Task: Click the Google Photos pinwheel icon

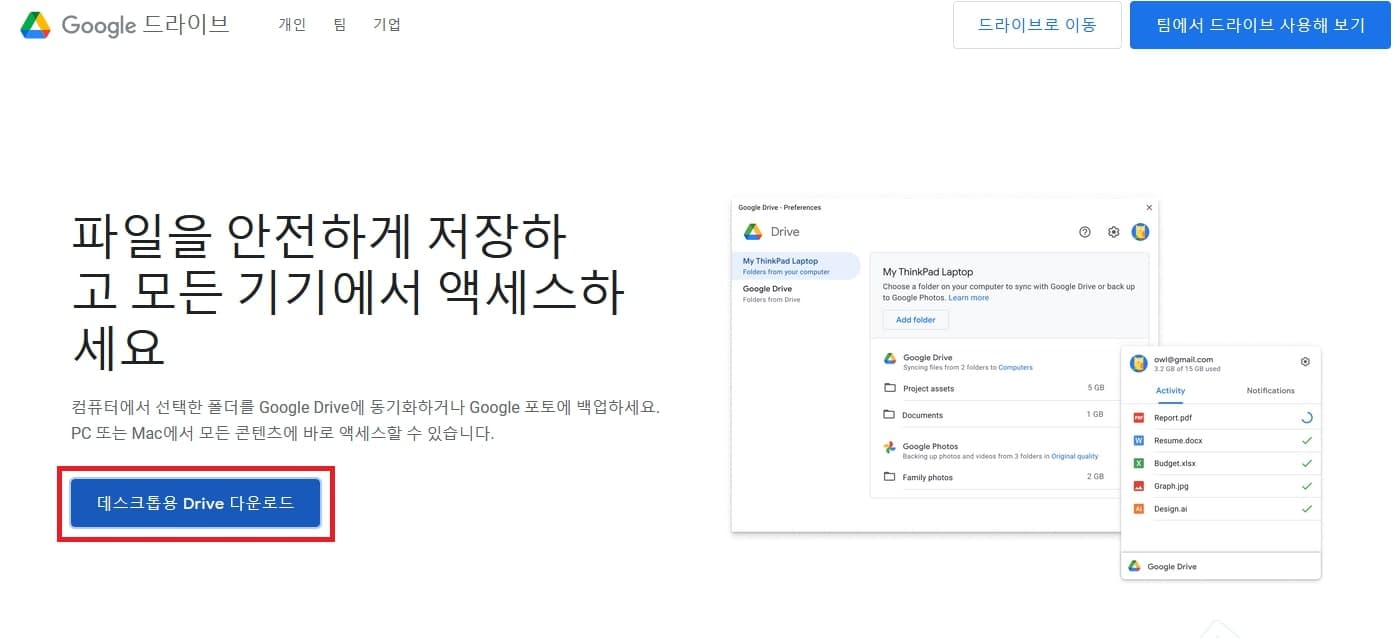Action: [889, 446]
